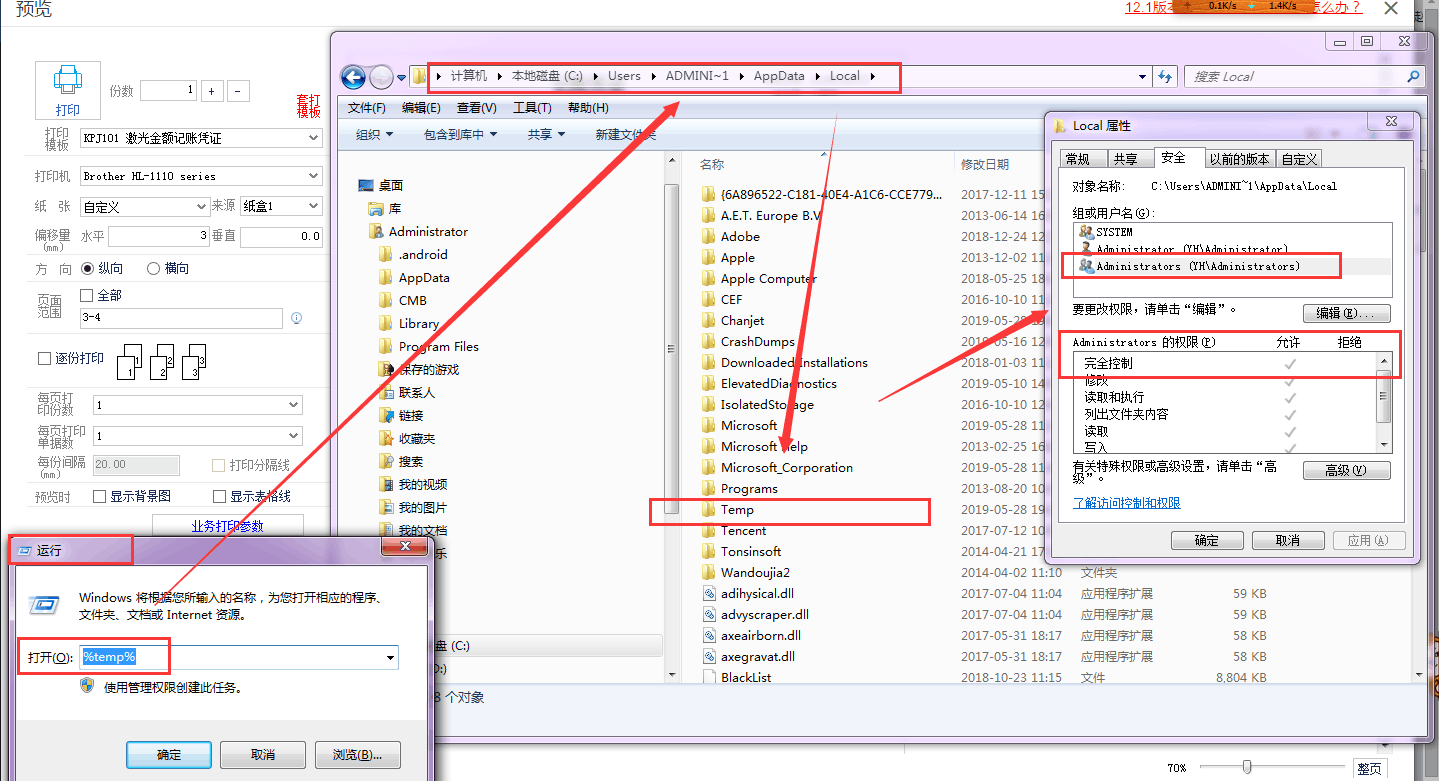Click the refresh icon beside address bar
The image size is (1439, 781).
(1164, 76)
